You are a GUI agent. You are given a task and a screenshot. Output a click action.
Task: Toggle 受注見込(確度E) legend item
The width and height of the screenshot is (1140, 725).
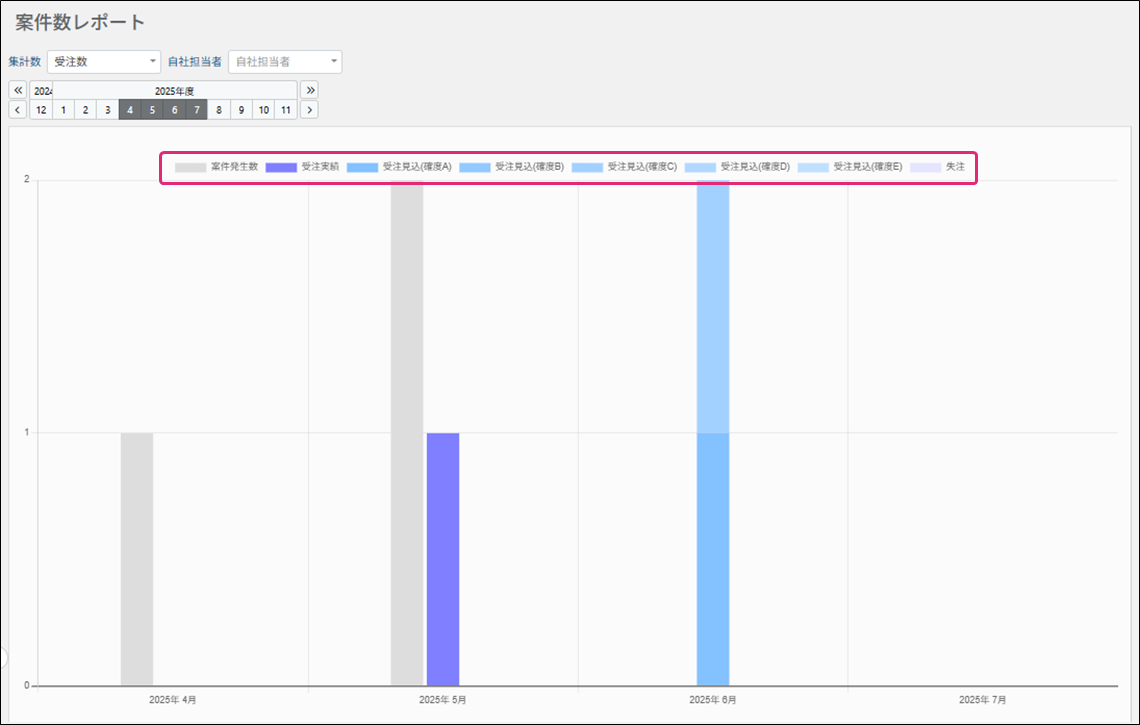click(851, 167)
